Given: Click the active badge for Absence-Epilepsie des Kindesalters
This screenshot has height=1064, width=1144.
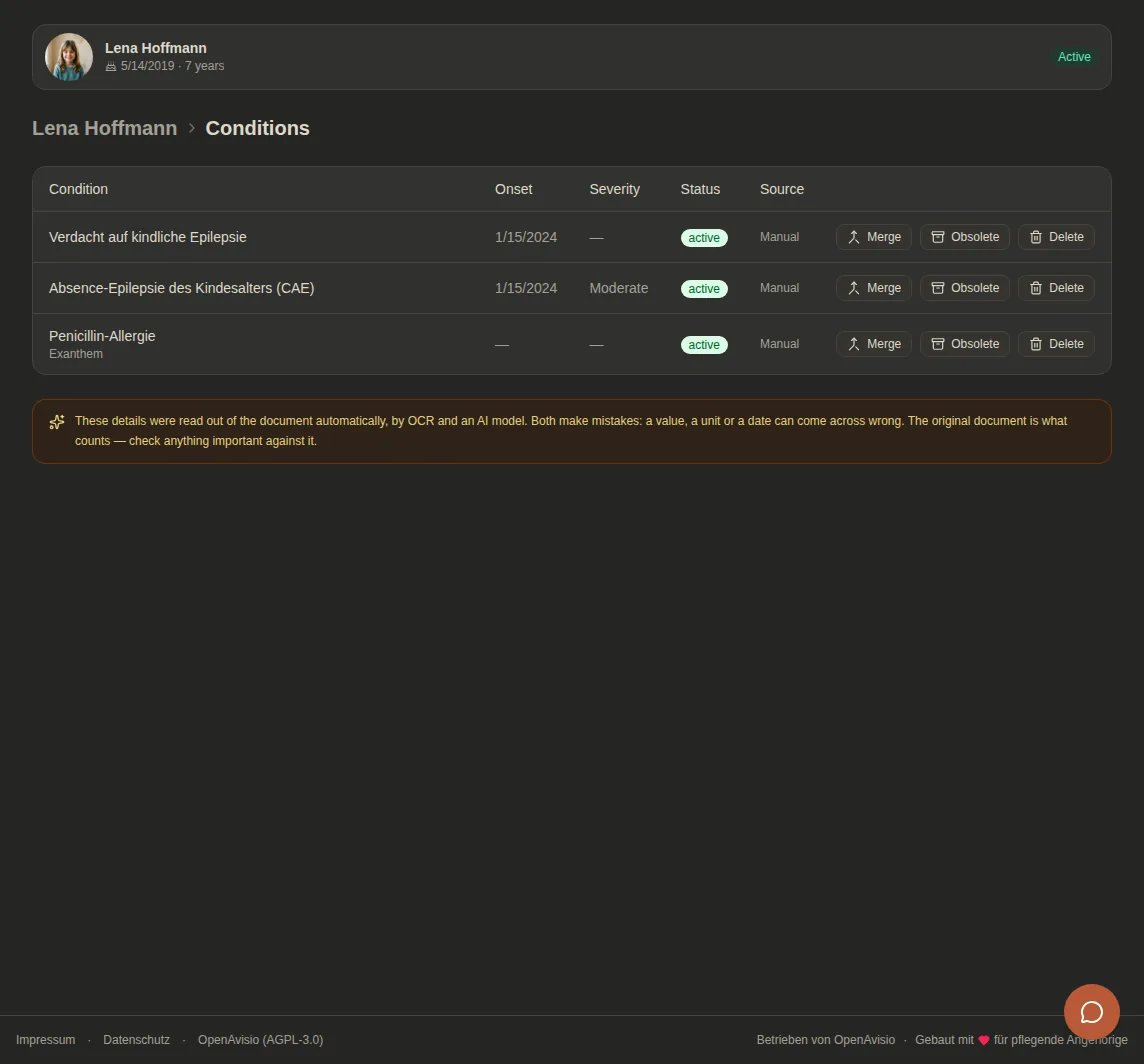Looking at the screenshot, I should click(704, 289).
